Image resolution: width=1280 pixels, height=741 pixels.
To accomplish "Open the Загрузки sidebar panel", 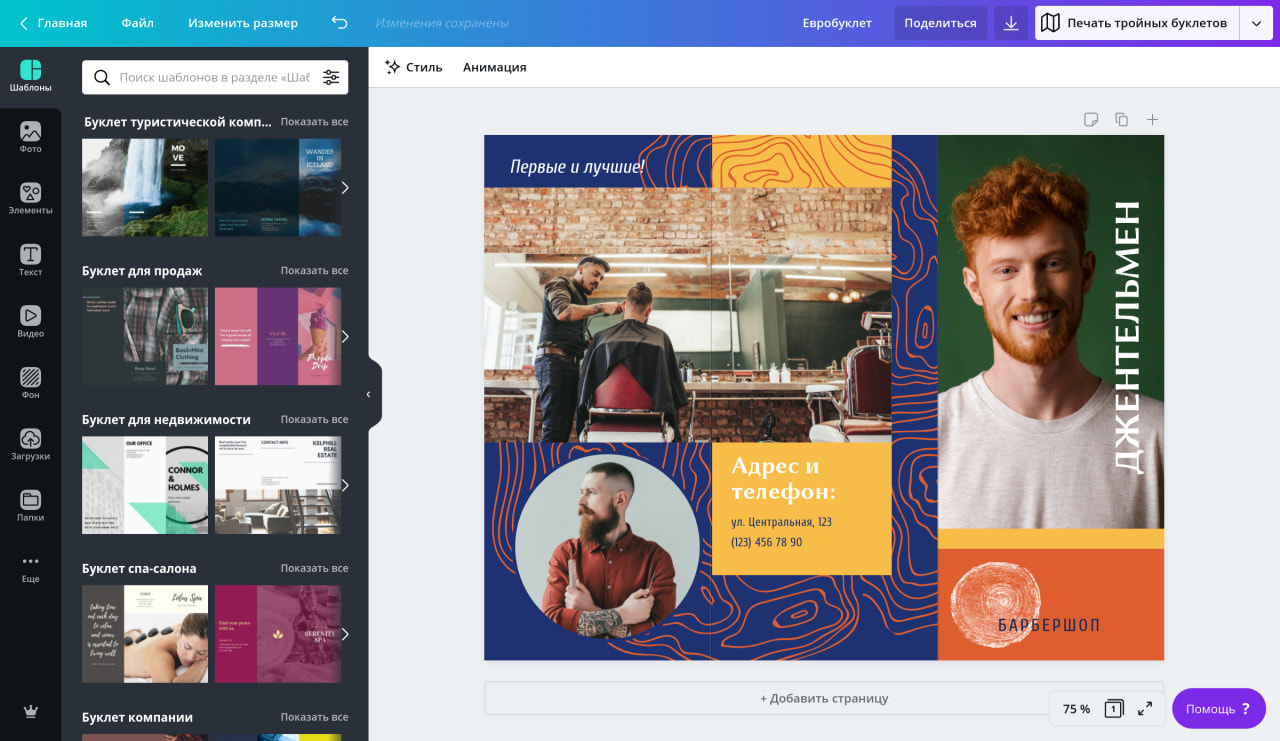I will tap(30, 445).
